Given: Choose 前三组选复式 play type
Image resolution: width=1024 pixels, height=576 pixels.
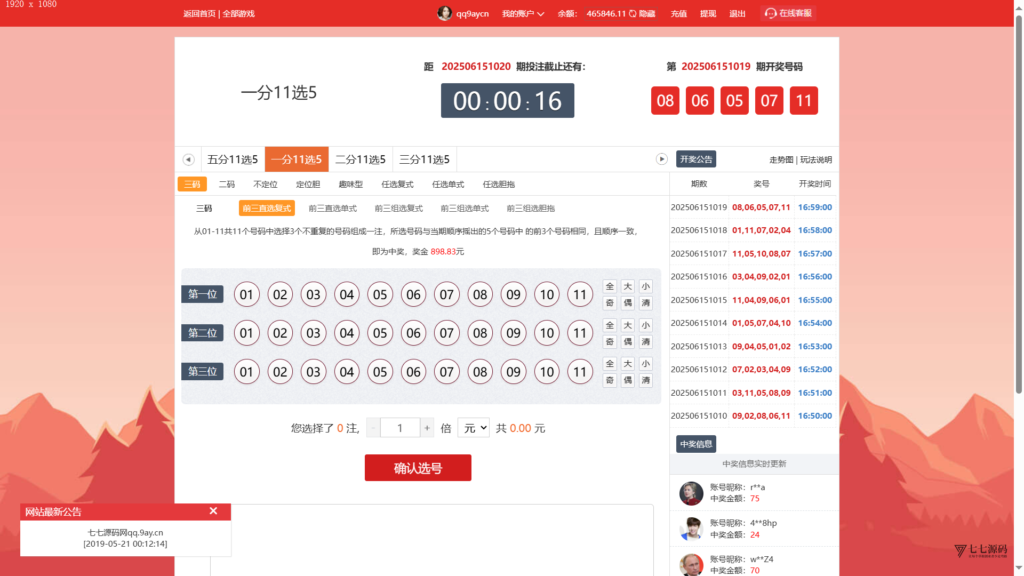Looking at the screenshot, I should pos(398,208).
